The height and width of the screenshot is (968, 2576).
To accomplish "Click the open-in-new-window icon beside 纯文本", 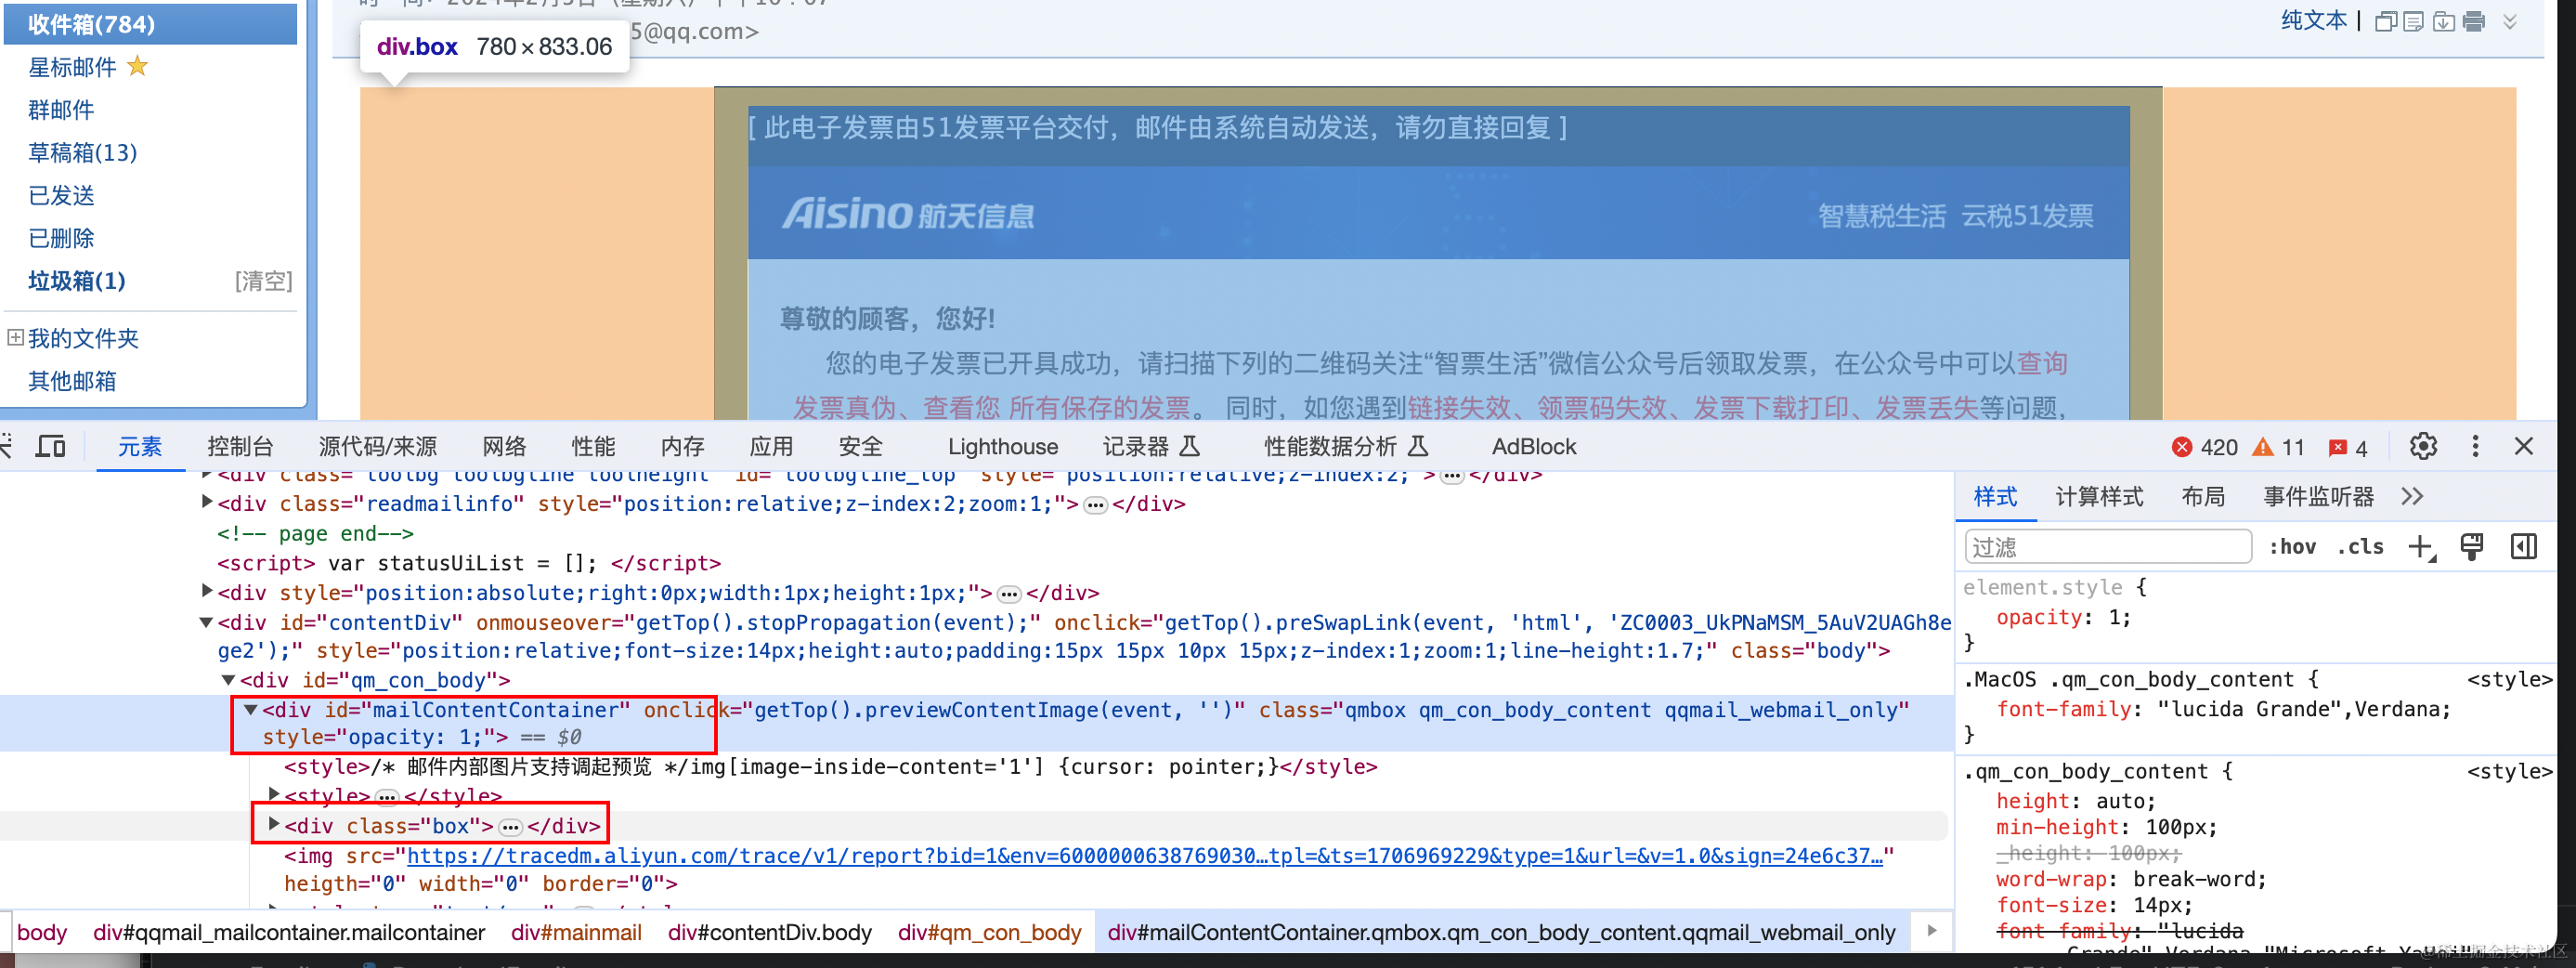I will pos(2384,22).
